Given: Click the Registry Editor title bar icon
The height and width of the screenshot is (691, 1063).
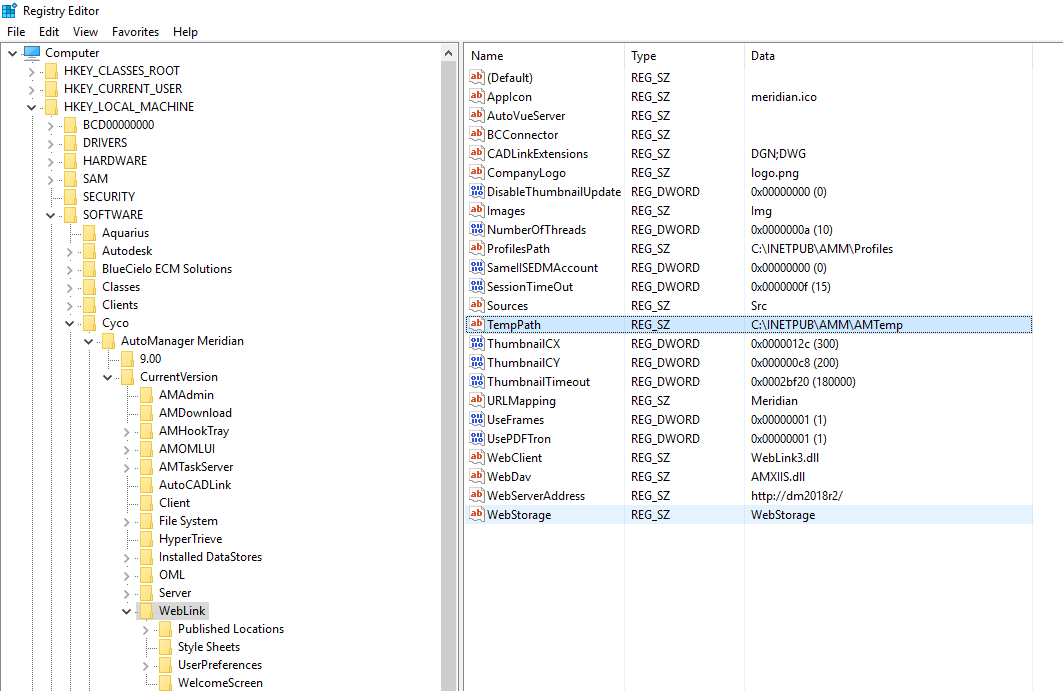Looking at the screenshot, I should [9, 10].
